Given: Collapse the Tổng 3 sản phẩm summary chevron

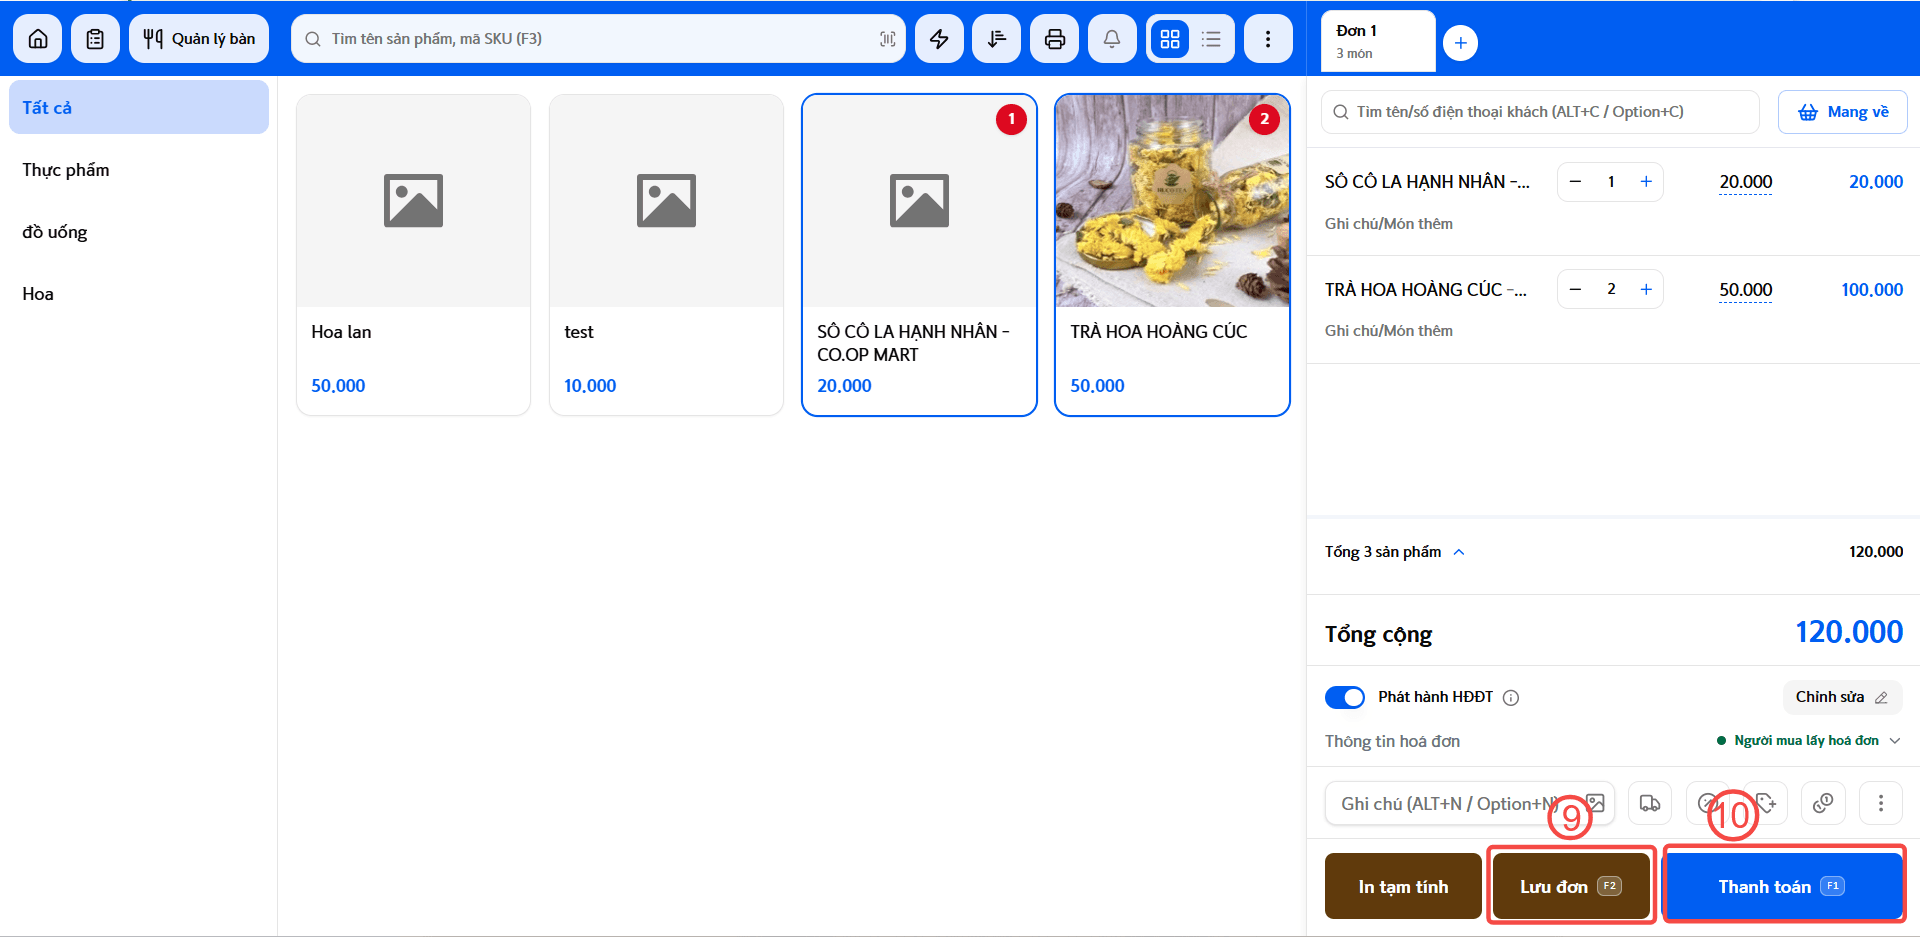Looking at the screenshot, I should [1459, 552].
